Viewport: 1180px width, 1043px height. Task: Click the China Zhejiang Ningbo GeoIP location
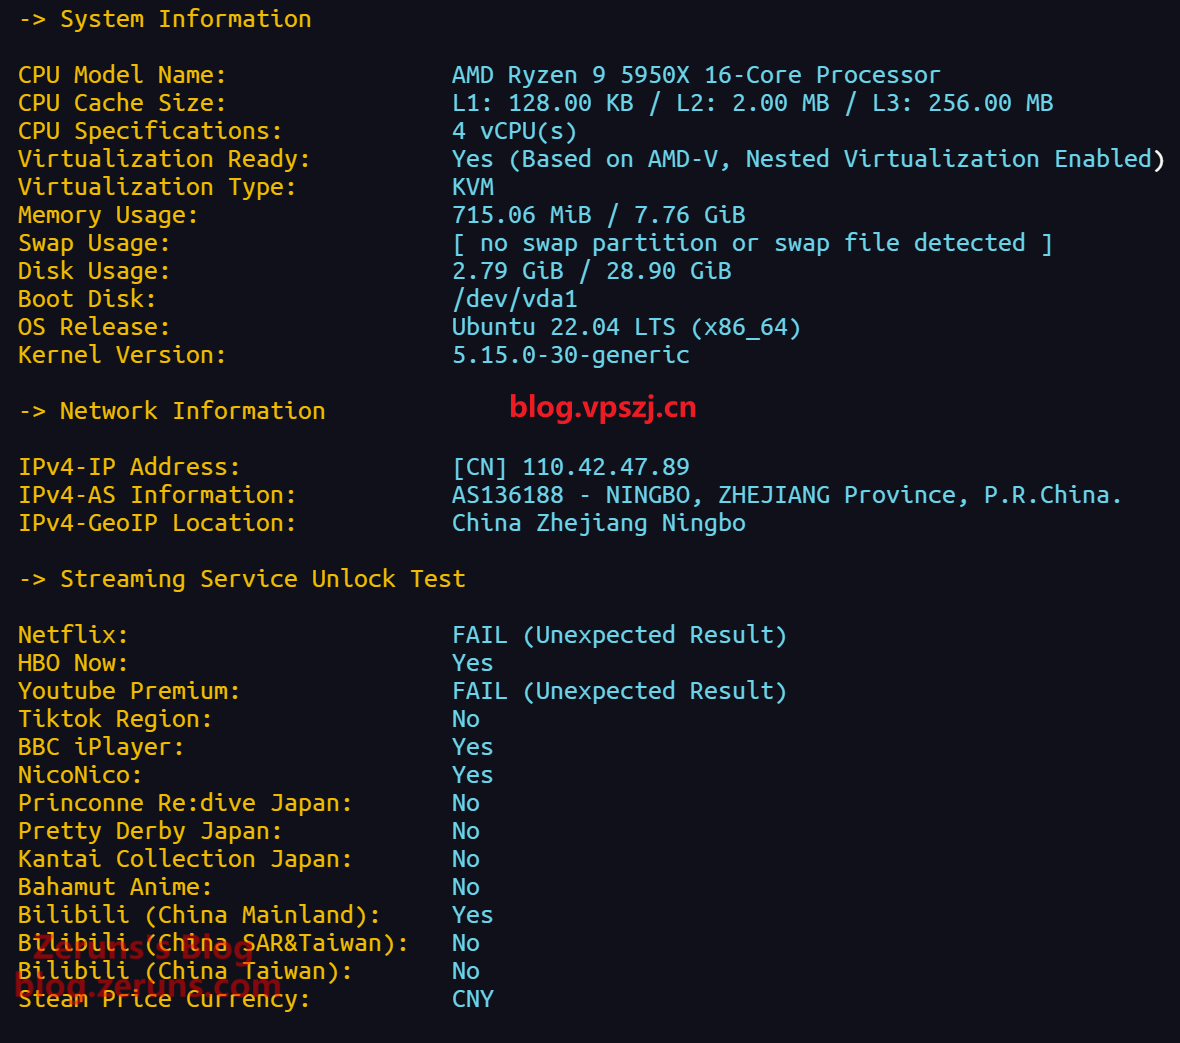tap(598, 523)
